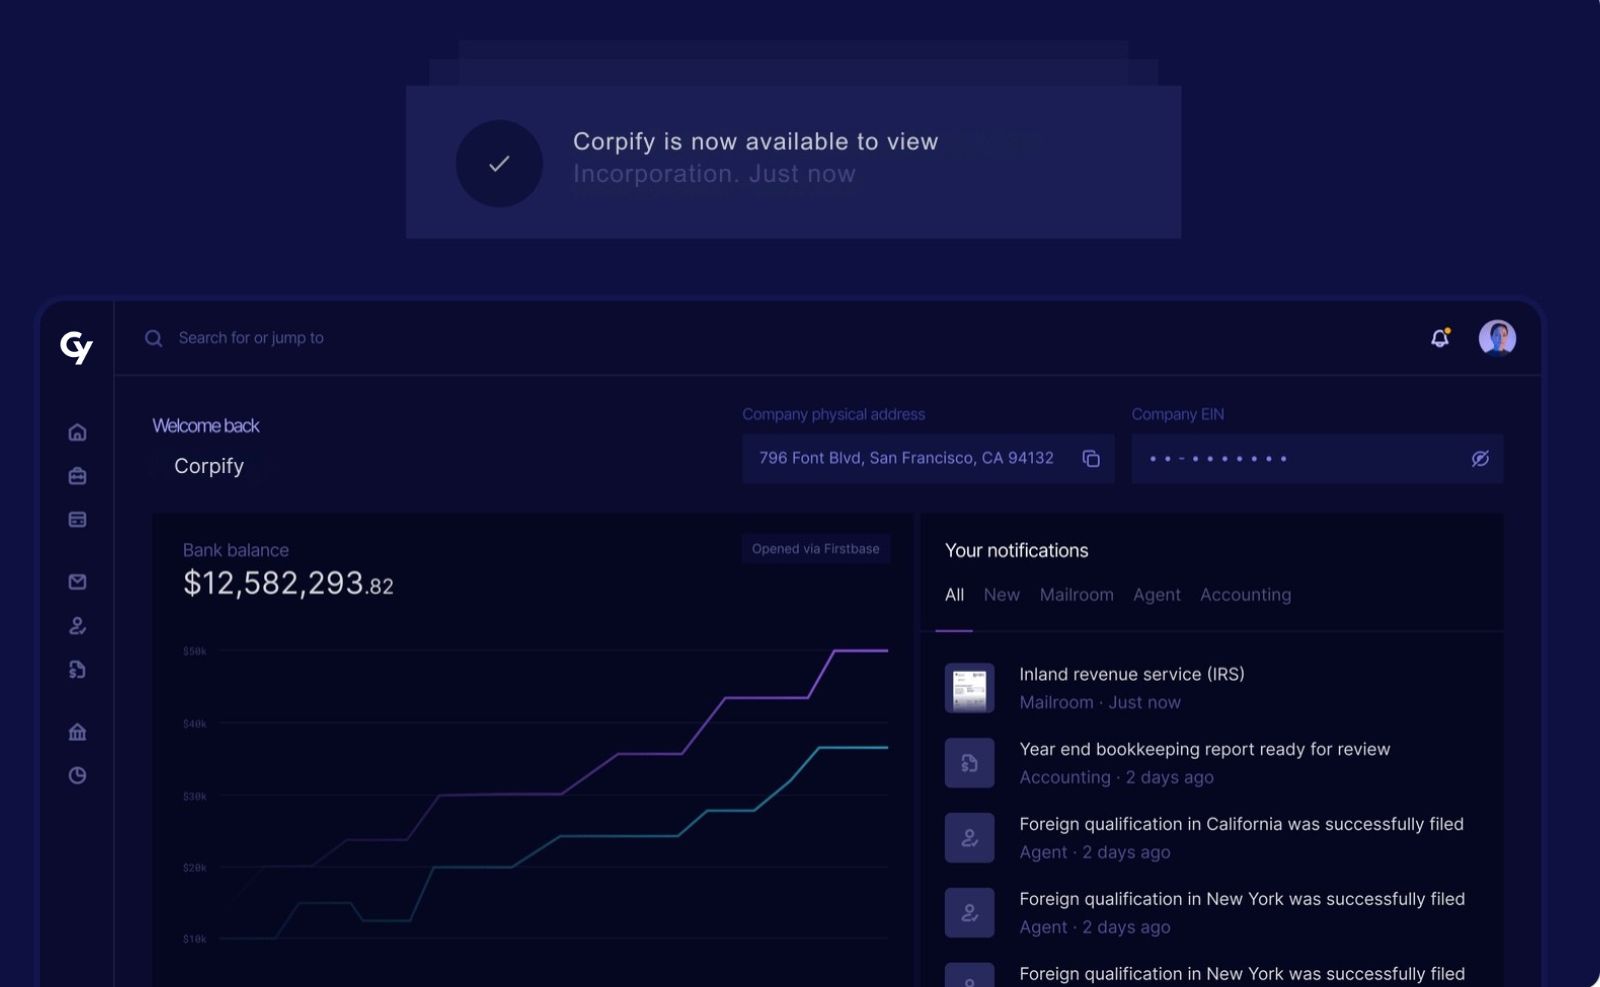Open the Mailroom envelope icon in sidebar
The image size is (1600, 987).
pyautogui.click(x=77, y=581)
